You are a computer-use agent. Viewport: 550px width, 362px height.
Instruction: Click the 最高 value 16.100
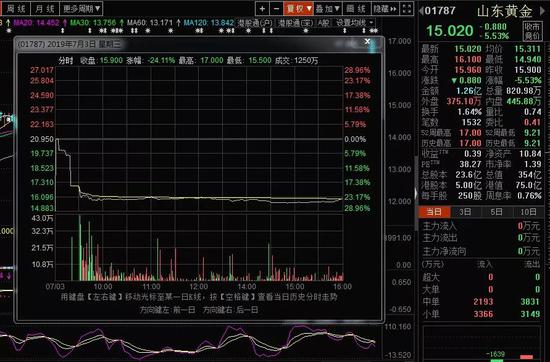[468, 59]
